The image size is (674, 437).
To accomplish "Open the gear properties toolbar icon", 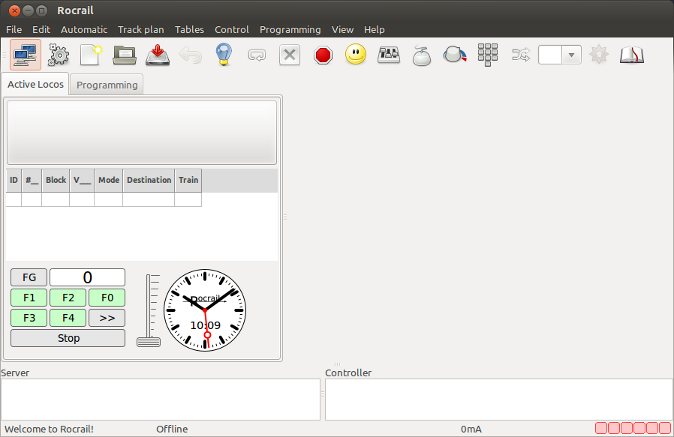I will [x=59, y=56].
